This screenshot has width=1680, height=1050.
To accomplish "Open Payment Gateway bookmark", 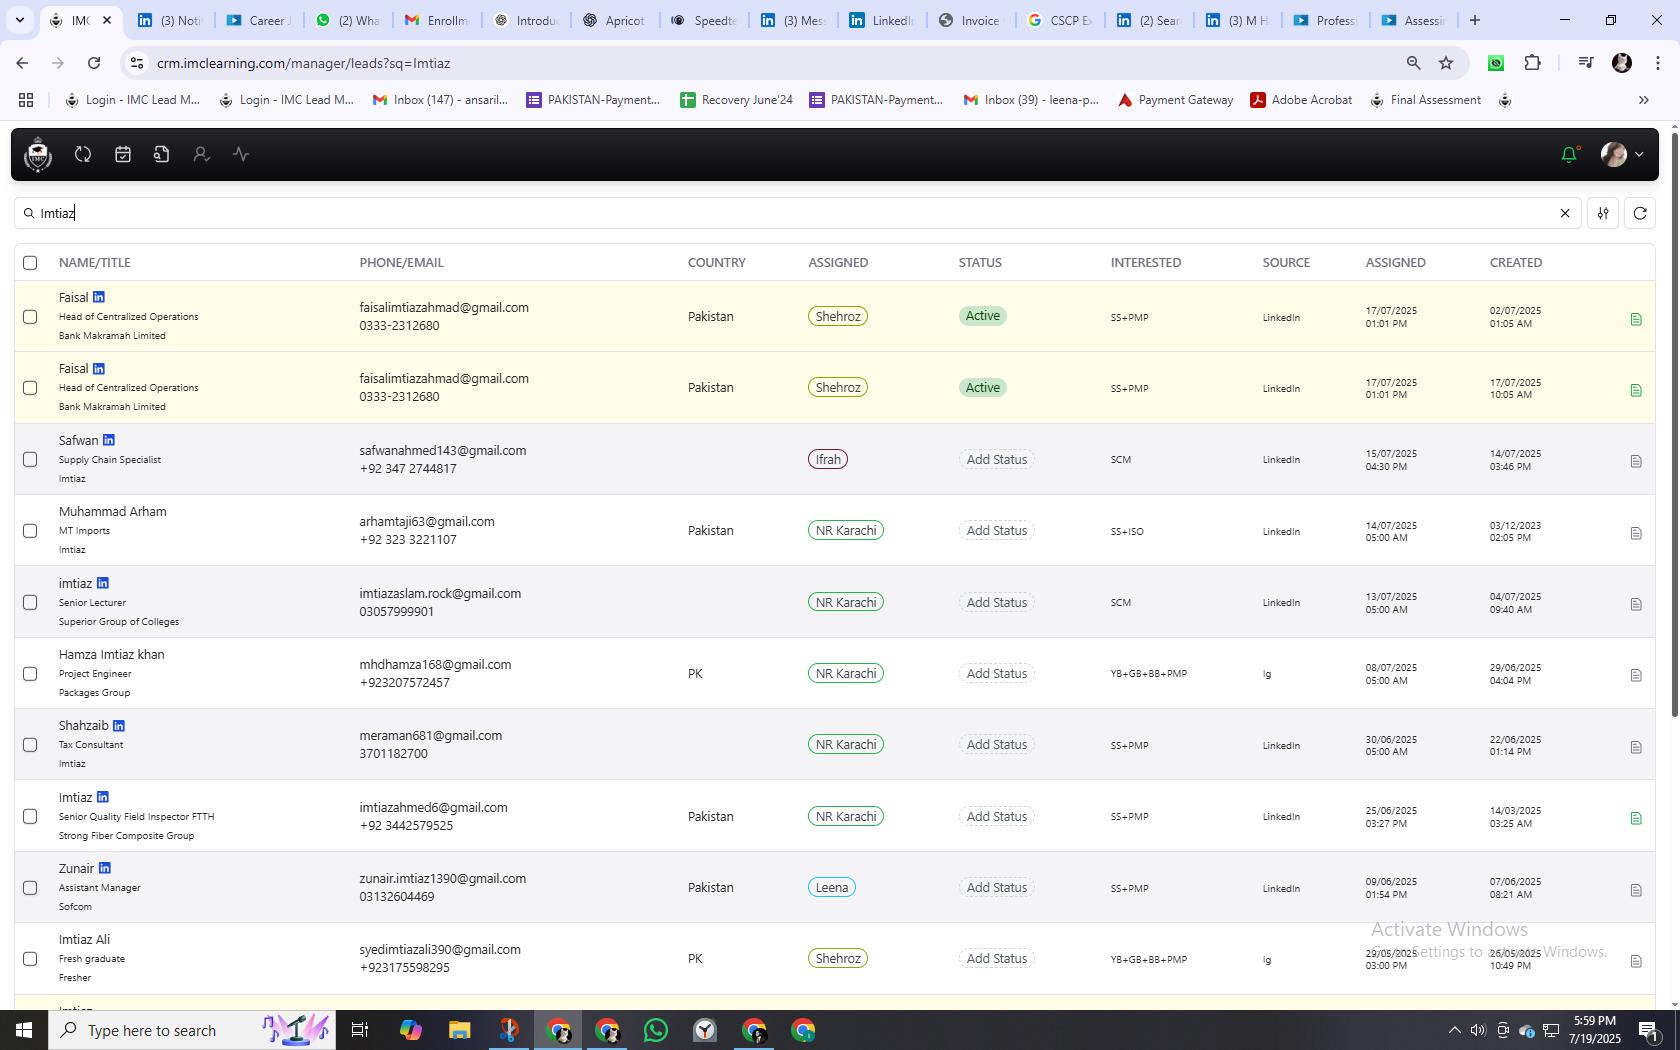I will point(1175,100).
